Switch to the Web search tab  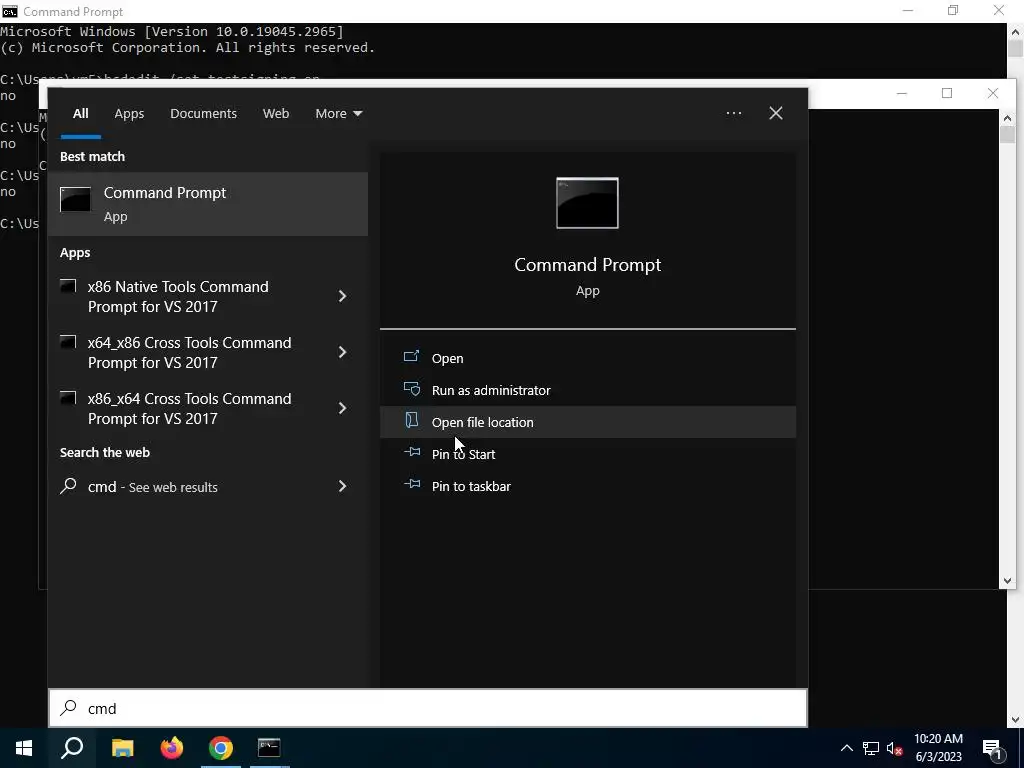[276, 114]
